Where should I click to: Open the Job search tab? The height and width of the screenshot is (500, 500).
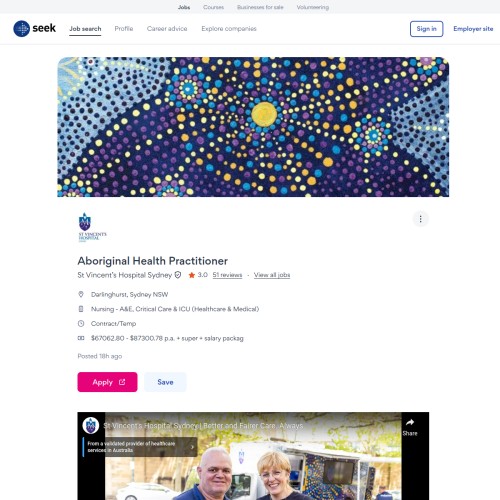coord(85,29)
